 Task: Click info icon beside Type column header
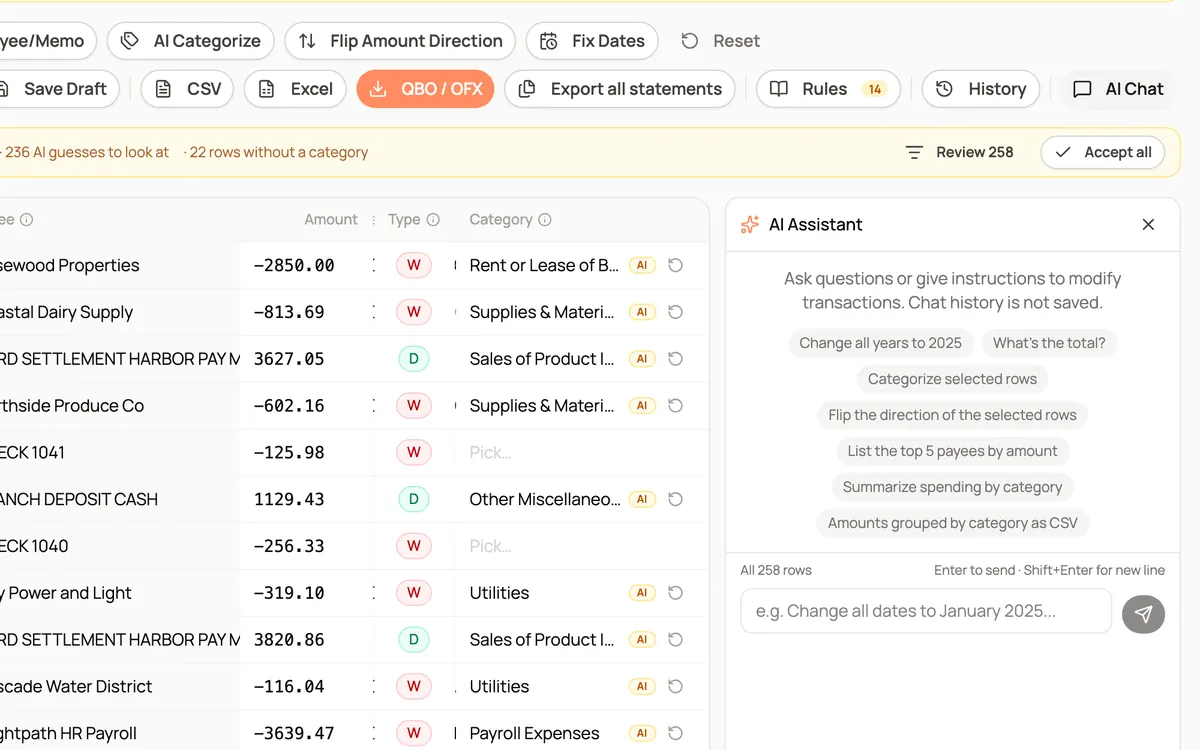click(433, 220)
